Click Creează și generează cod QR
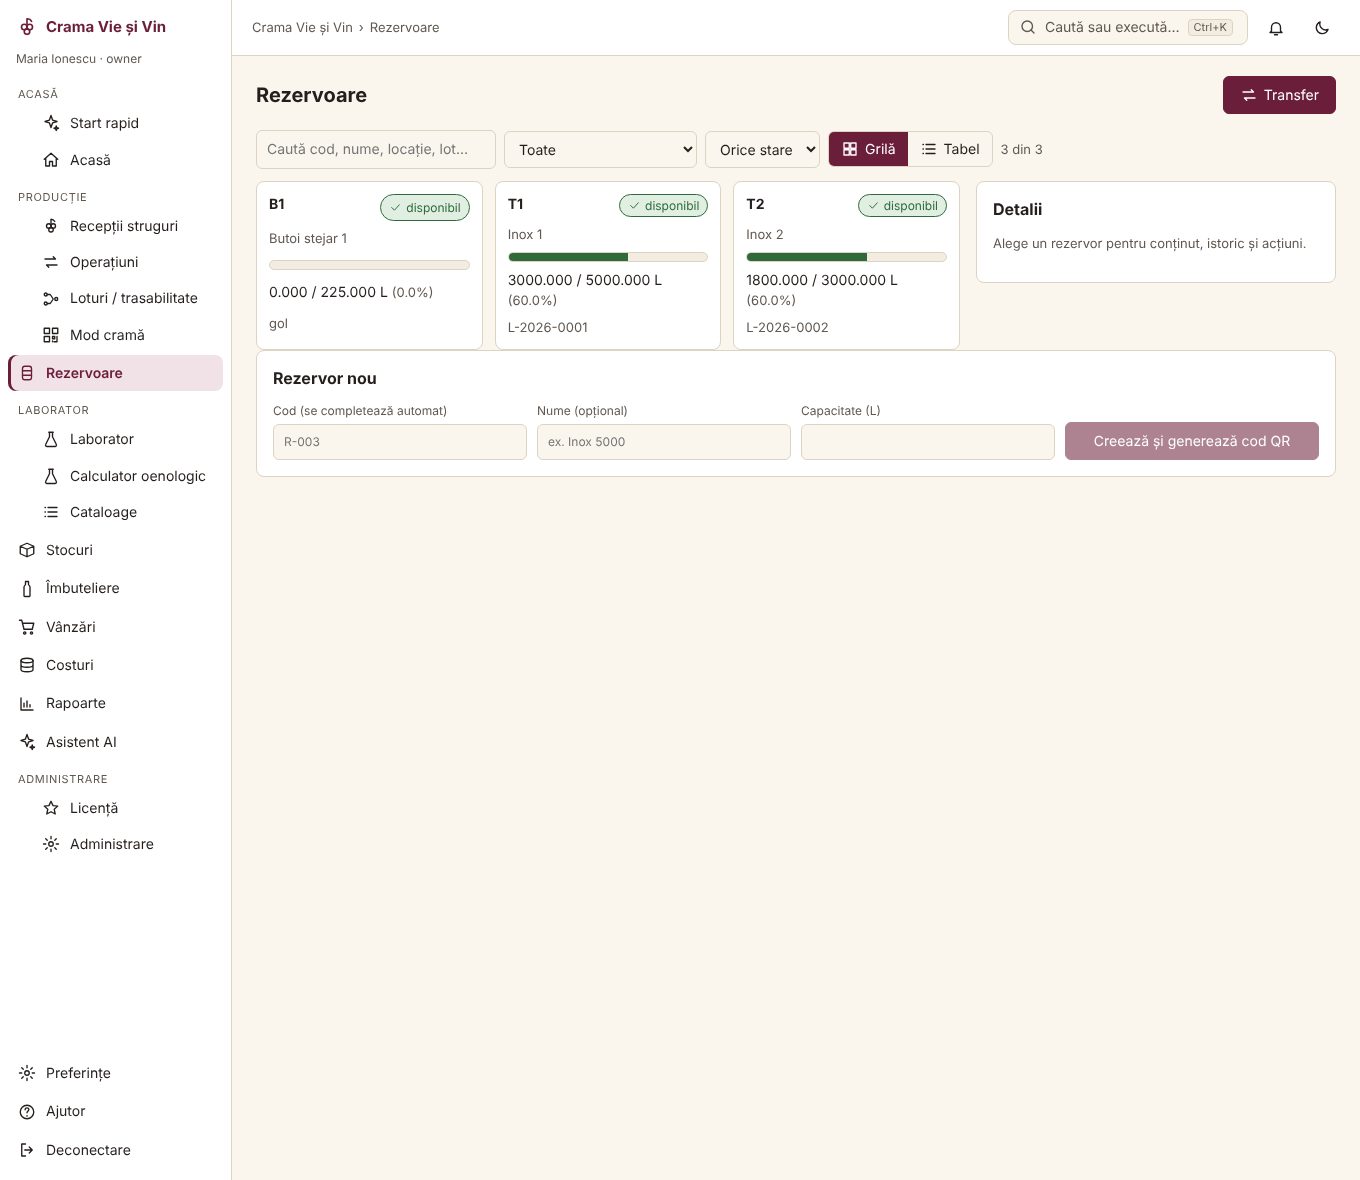This screenshot has width=1360, height=1180. click(1192, 441)
